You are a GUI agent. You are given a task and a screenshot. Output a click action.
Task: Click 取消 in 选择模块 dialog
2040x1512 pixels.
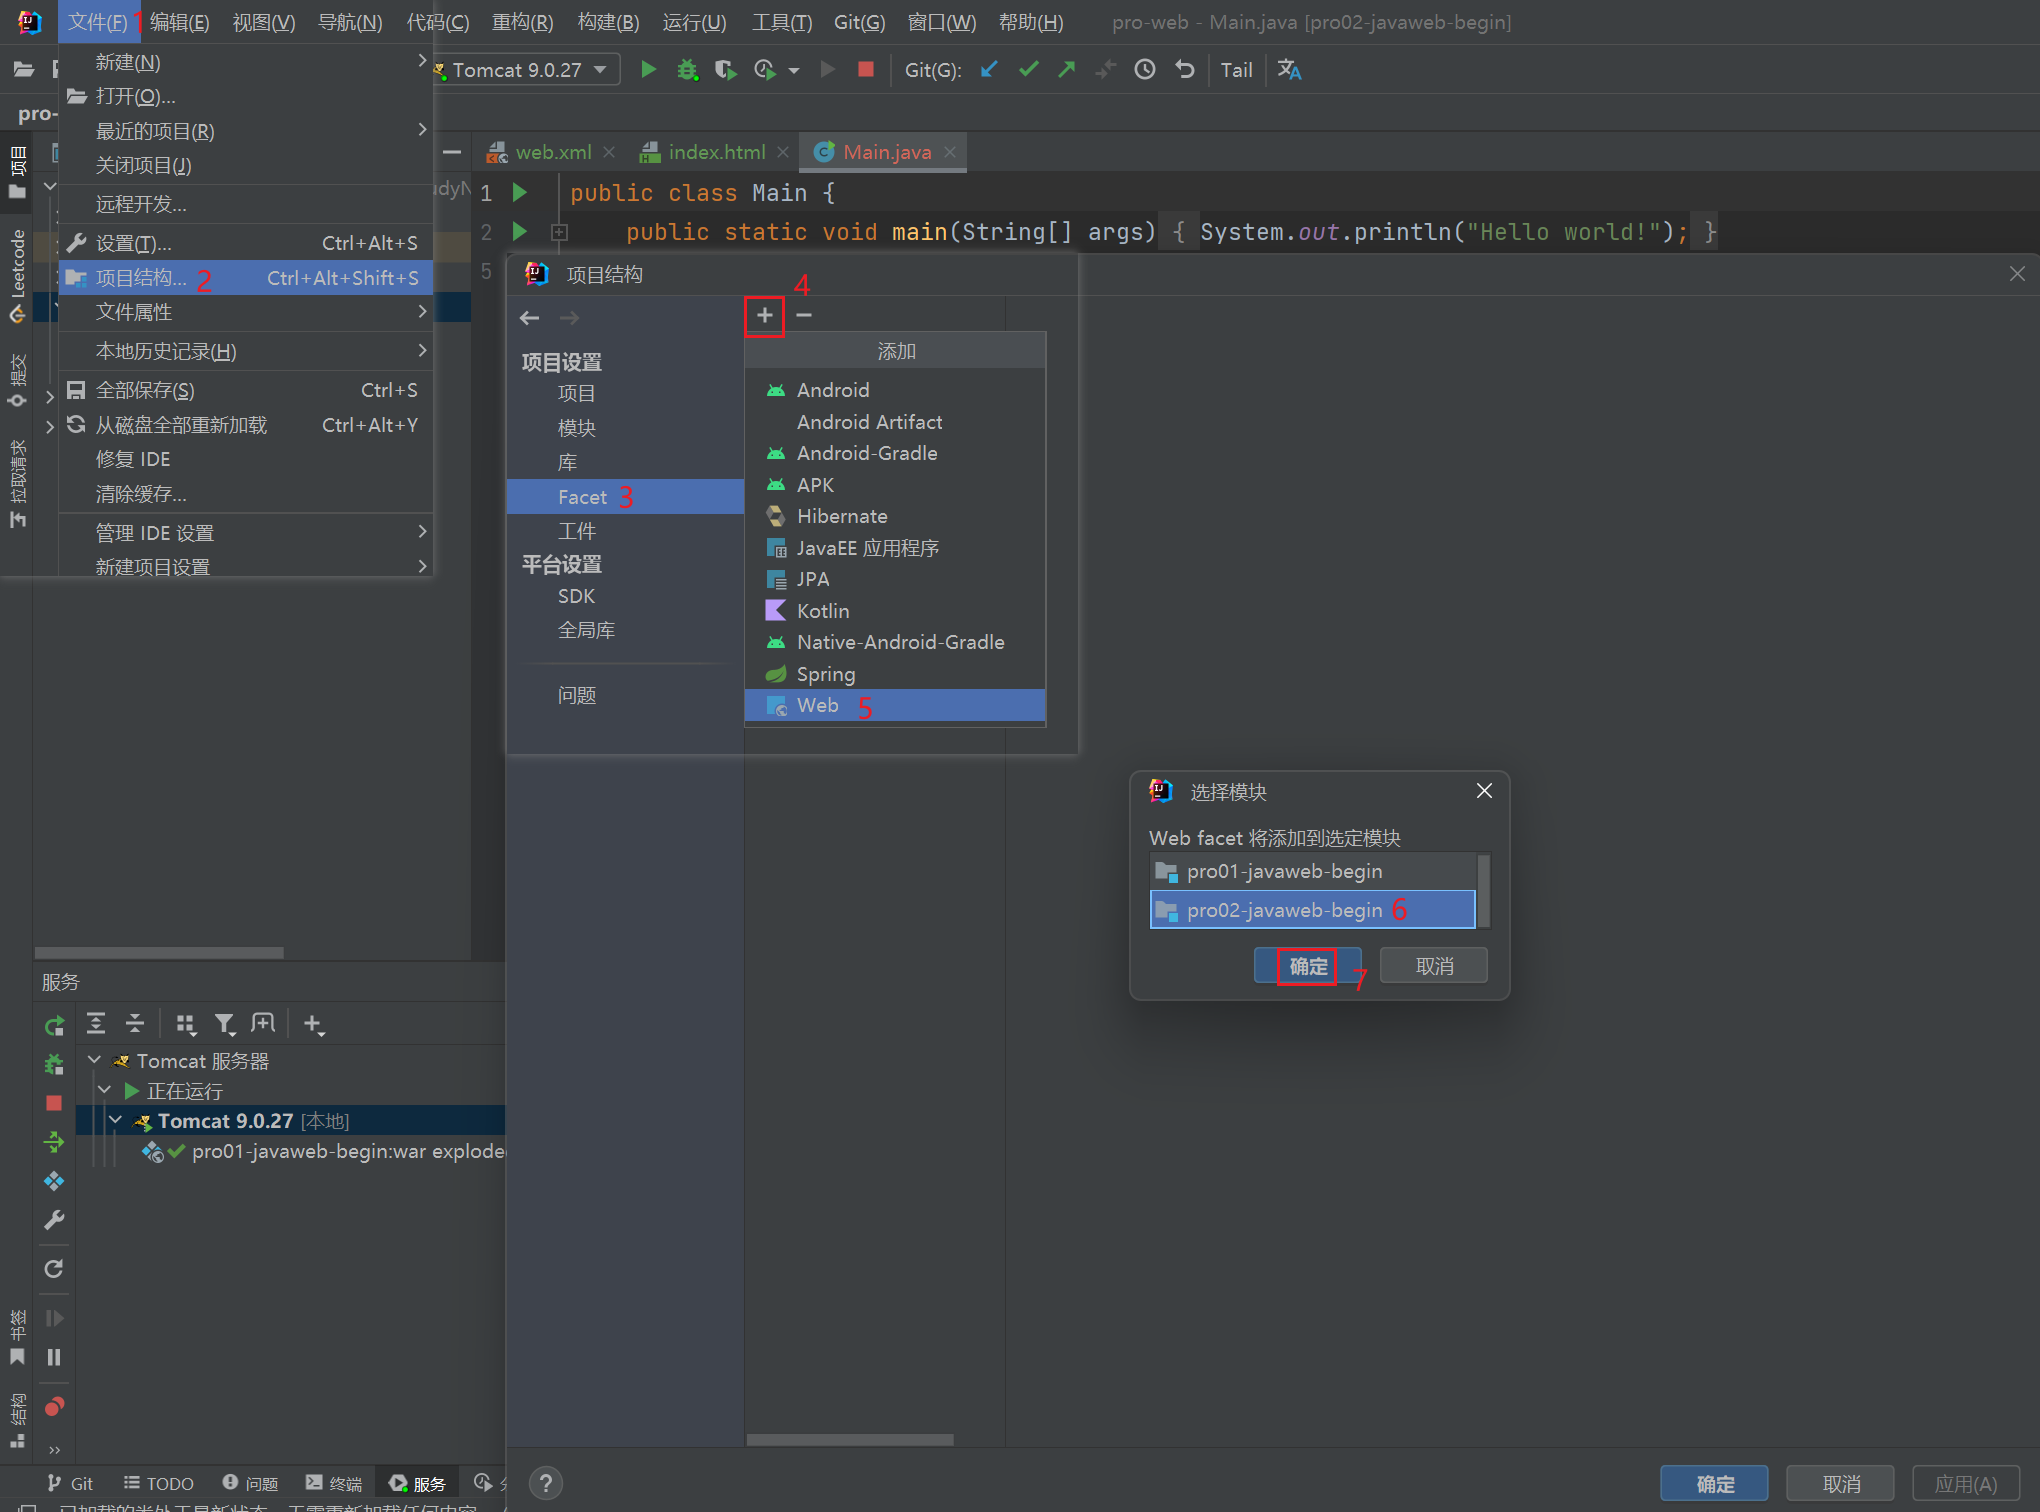click(x=1434, y=966)
